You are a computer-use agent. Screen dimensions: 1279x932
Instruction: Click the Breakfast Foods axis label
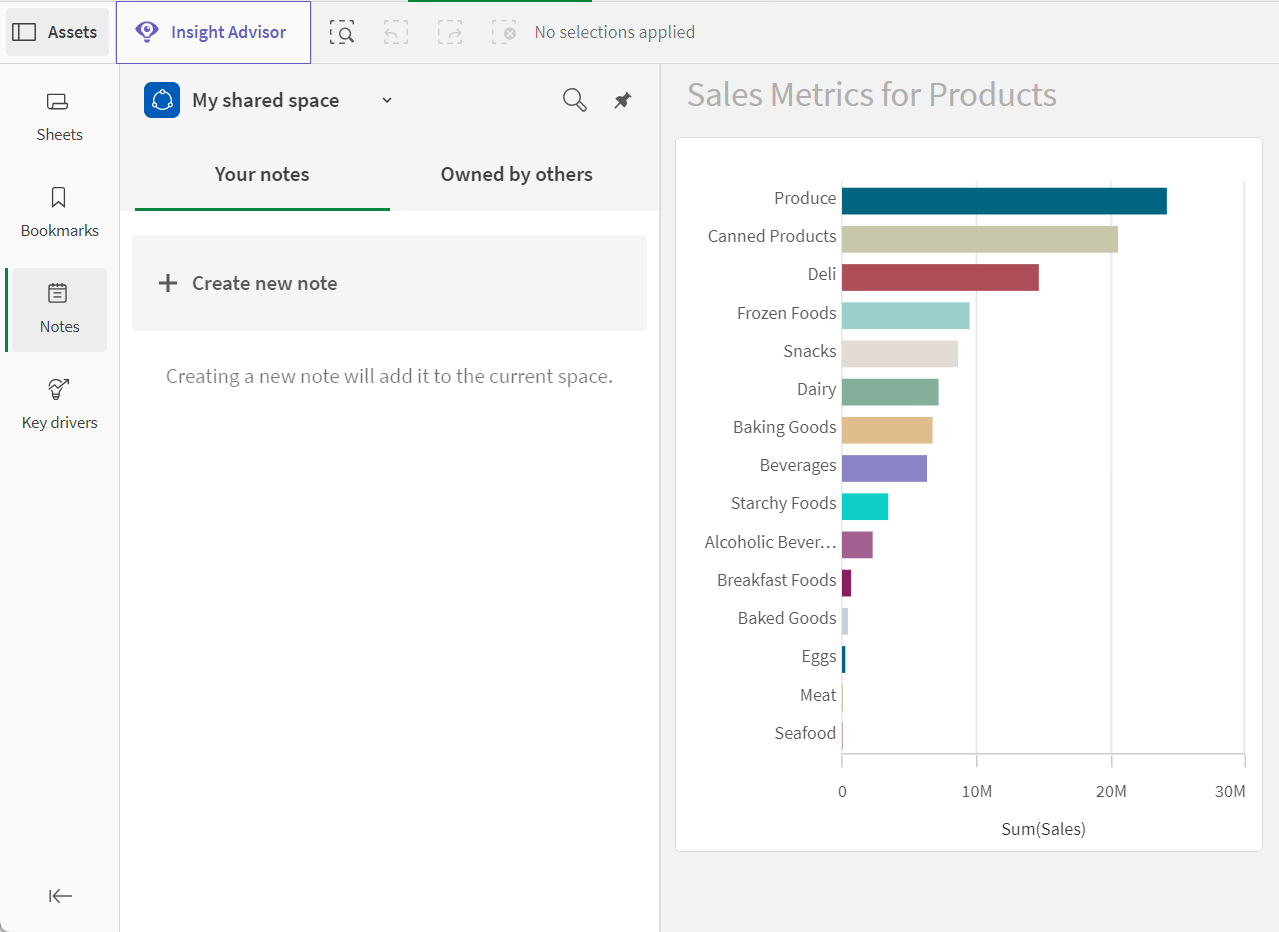(x=776, y=580)
